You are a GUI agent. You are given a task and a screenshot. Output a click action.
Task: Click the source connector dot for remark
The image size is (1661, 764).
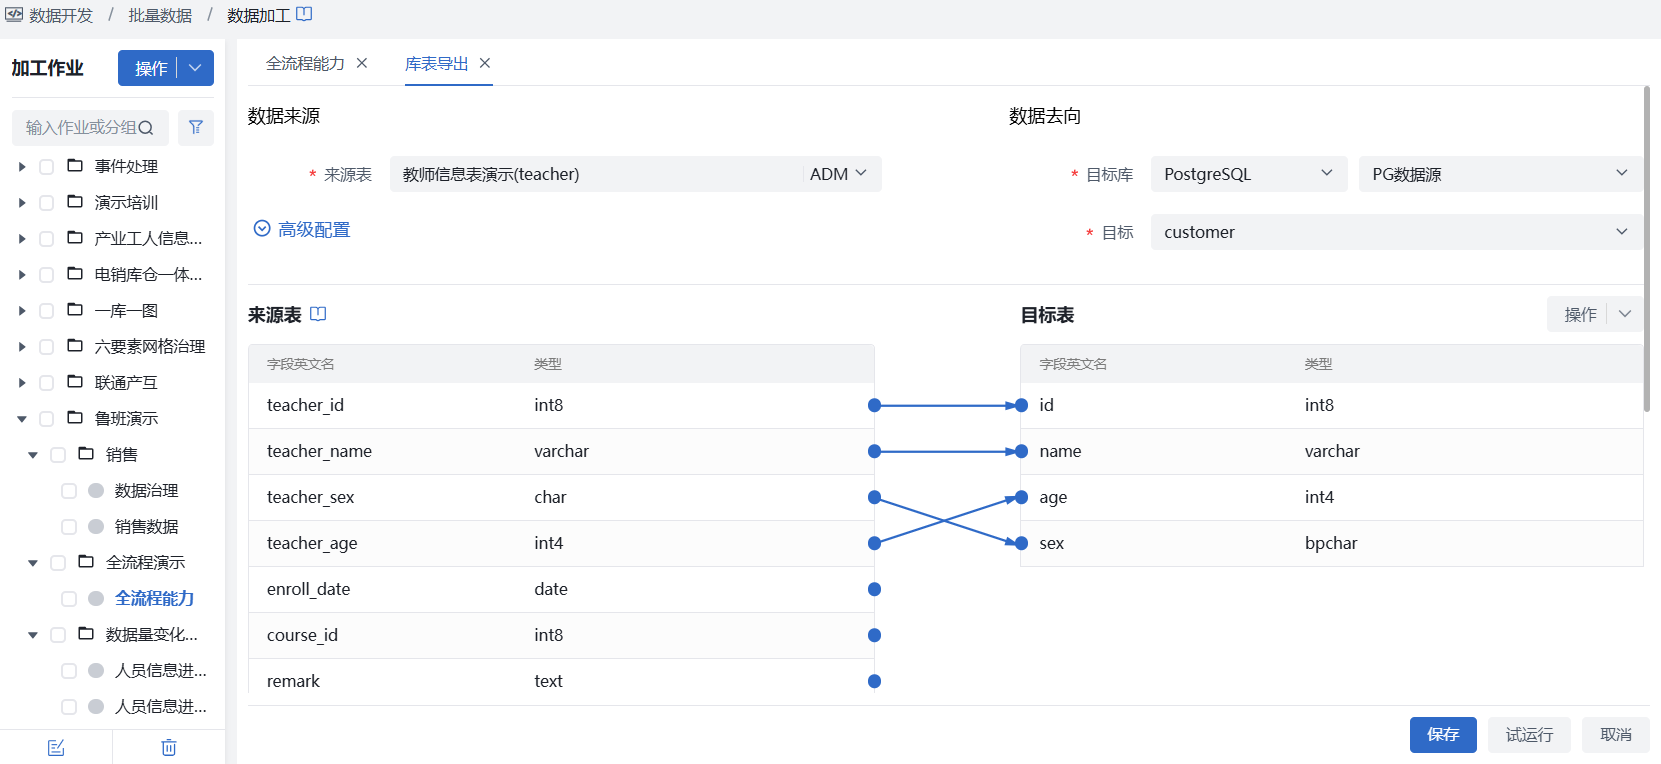point(874,681)
